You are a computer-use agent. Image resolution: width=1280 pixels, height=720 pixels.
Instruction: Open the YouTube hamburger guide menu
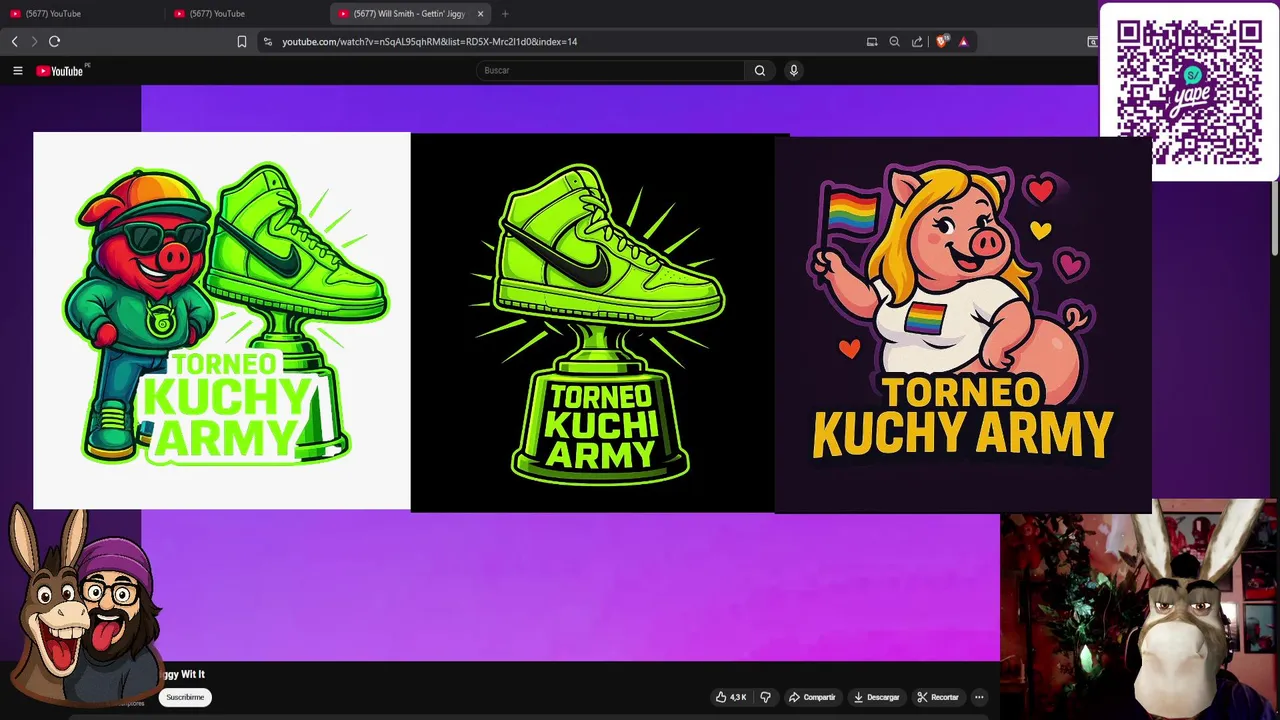(17, 70)
